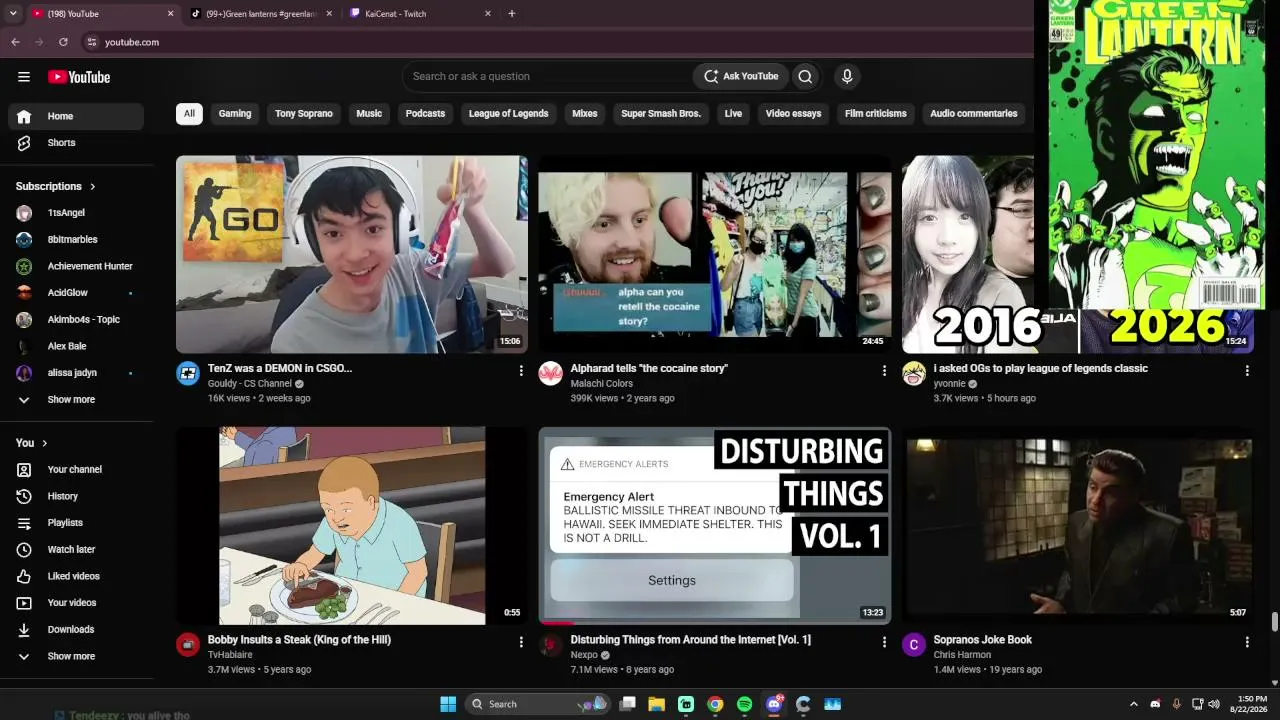This screenshot has height=720, width=1280.
Task: Open the Watch later list
Action: [76, 549]
